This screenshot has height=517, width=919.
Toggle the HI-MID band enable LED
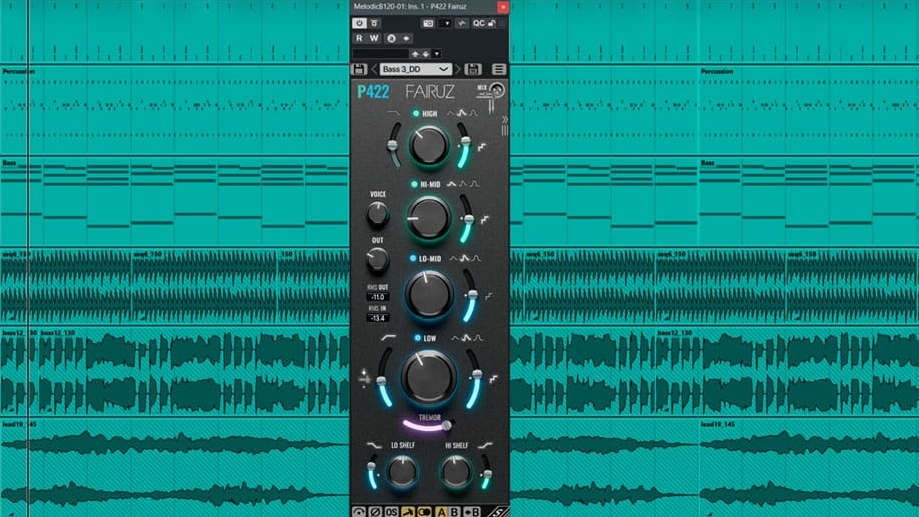pos(414,184)
